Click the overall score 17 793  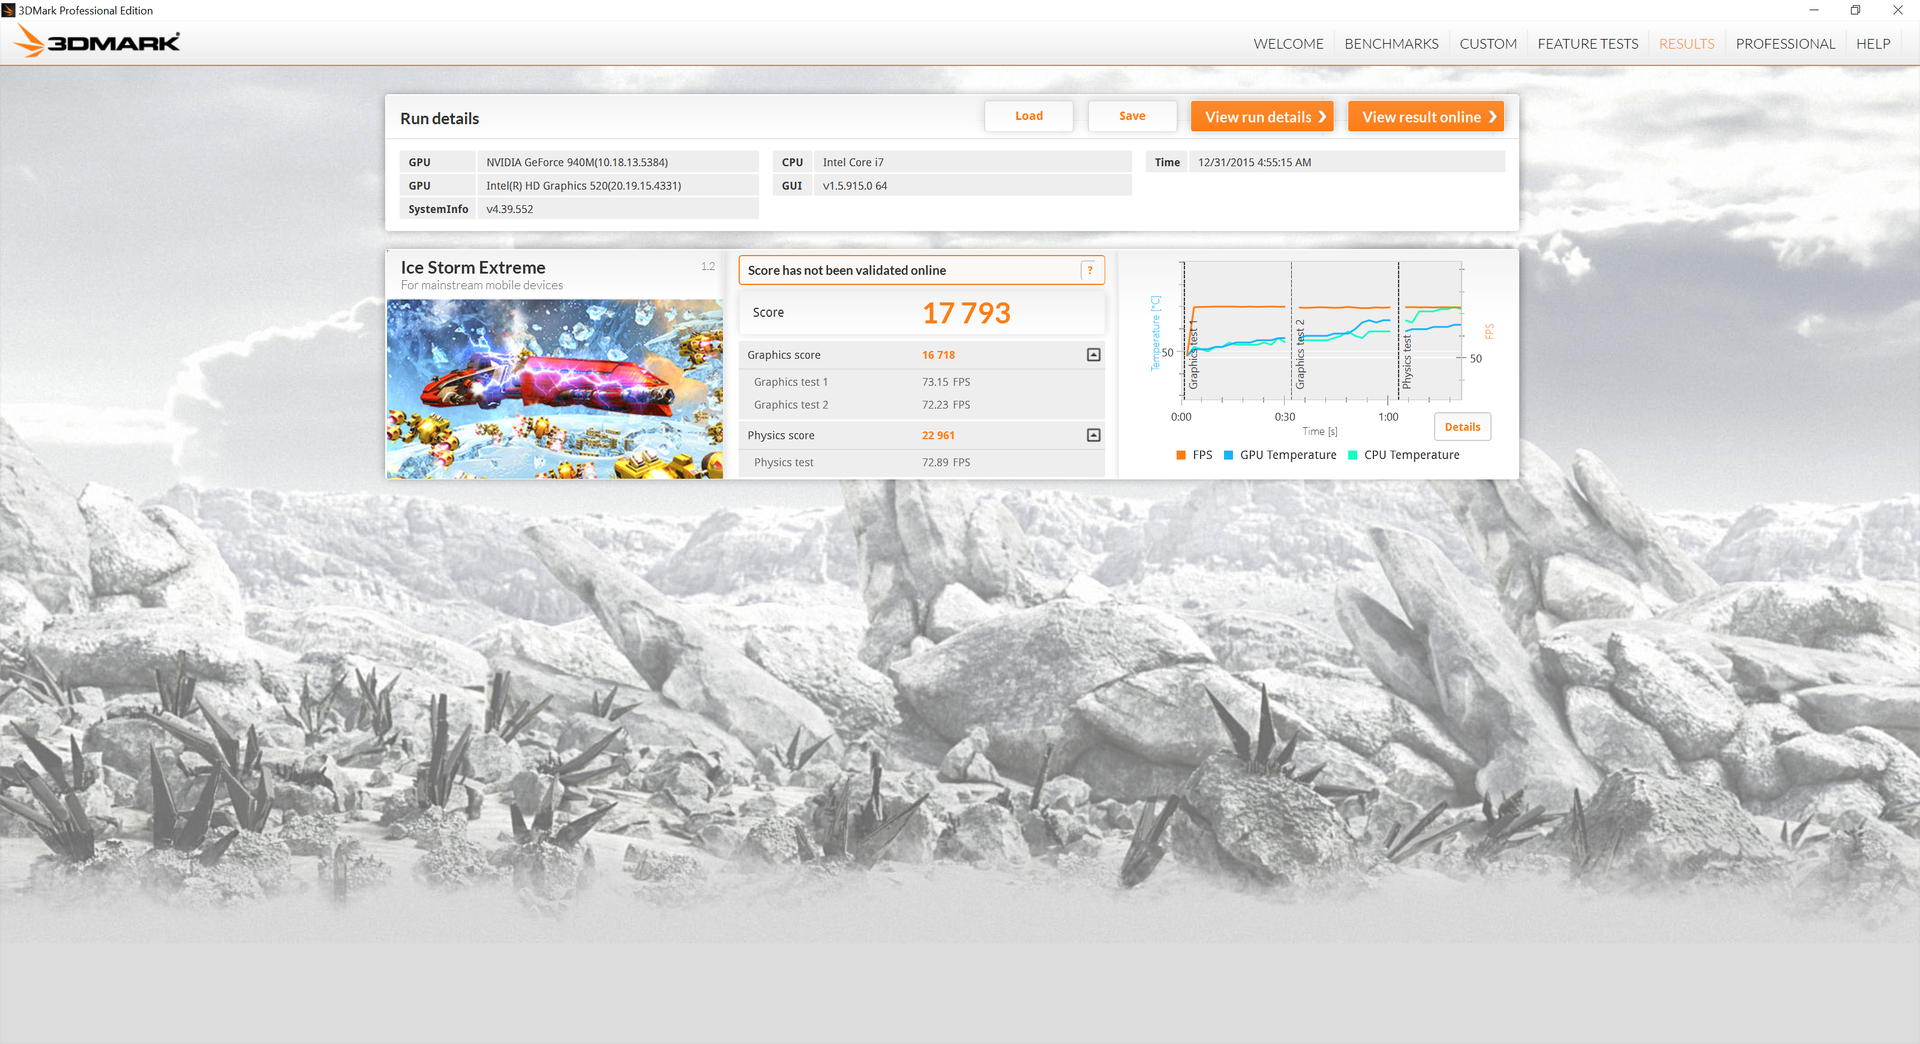[966, 313]
